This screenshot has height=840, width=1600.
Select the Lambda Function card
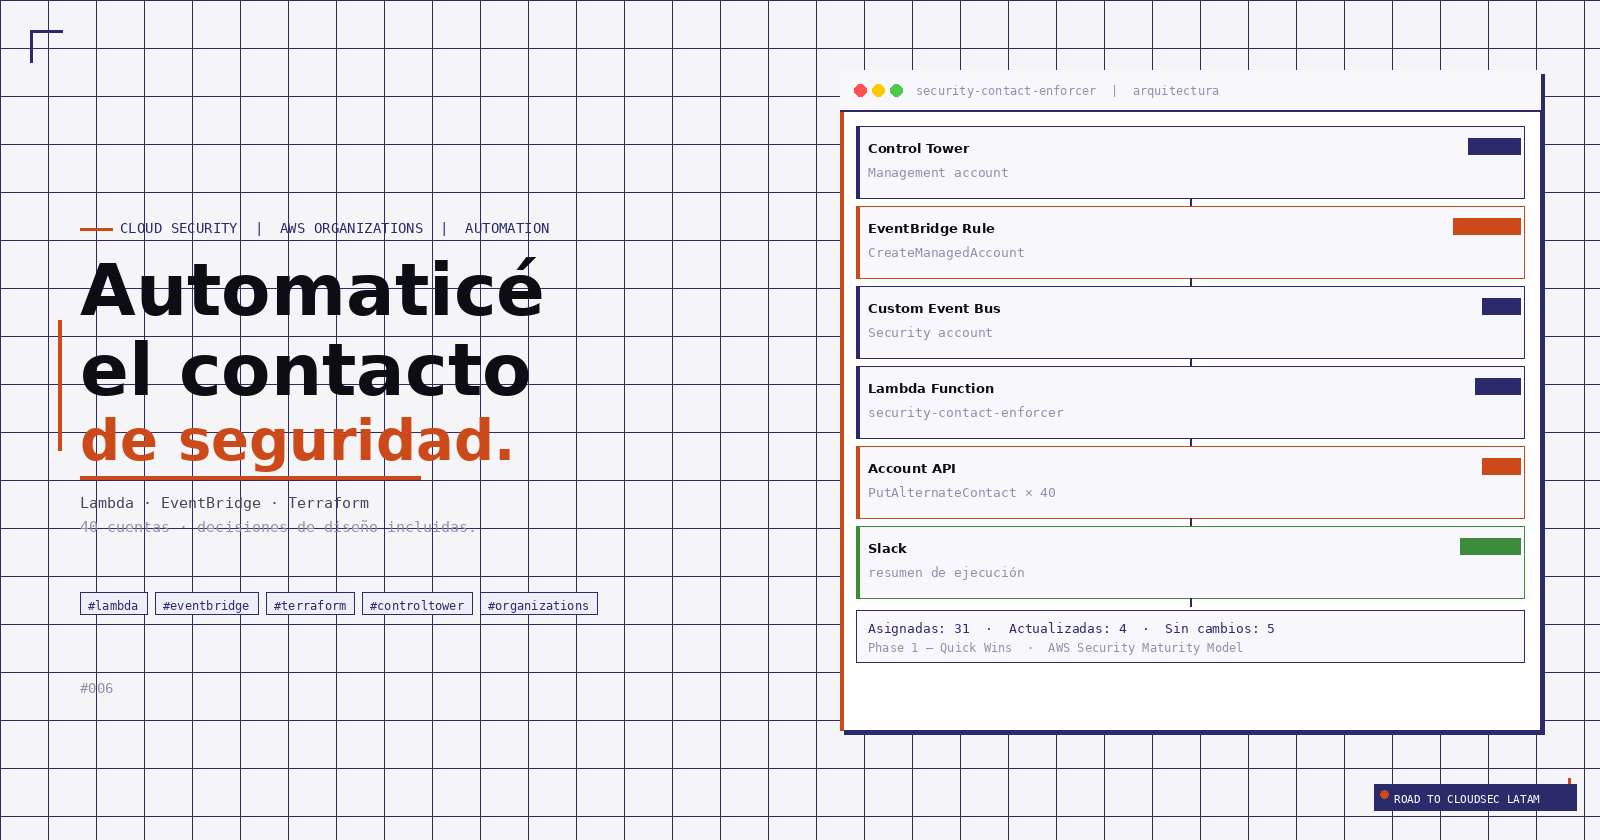pos(1190,402)
